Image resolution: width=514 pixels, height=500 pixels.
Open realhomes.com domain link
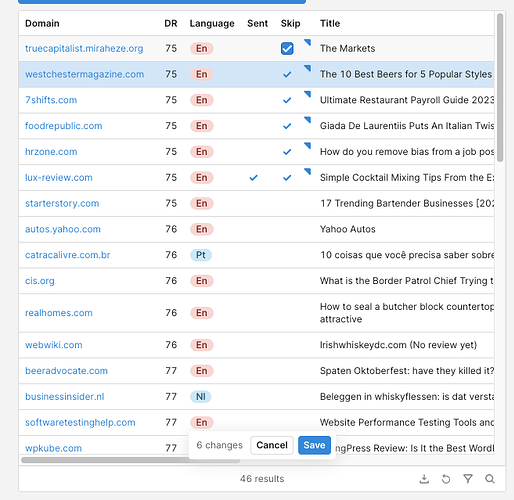tap(59, 313)
